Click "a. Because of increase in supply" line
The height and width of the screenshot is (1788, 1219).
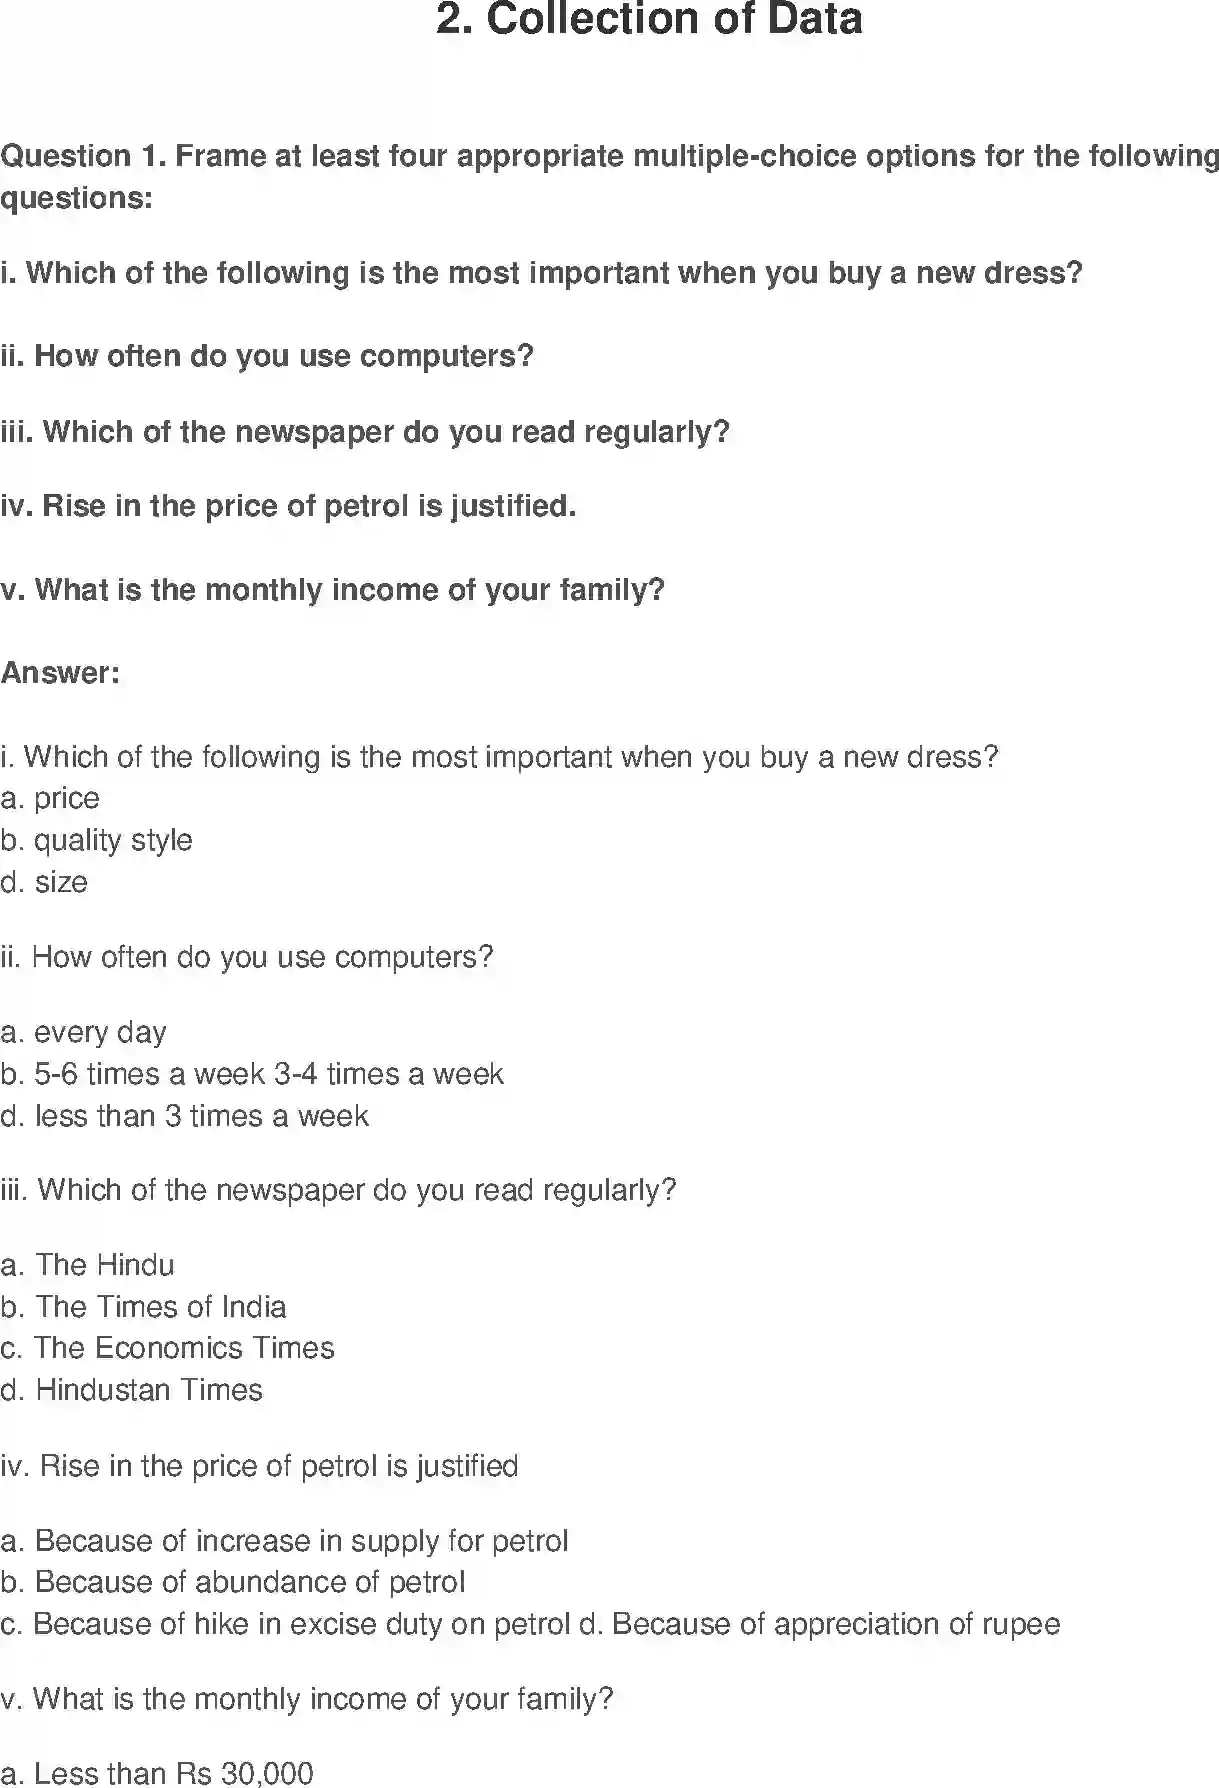click(285, 1541)
